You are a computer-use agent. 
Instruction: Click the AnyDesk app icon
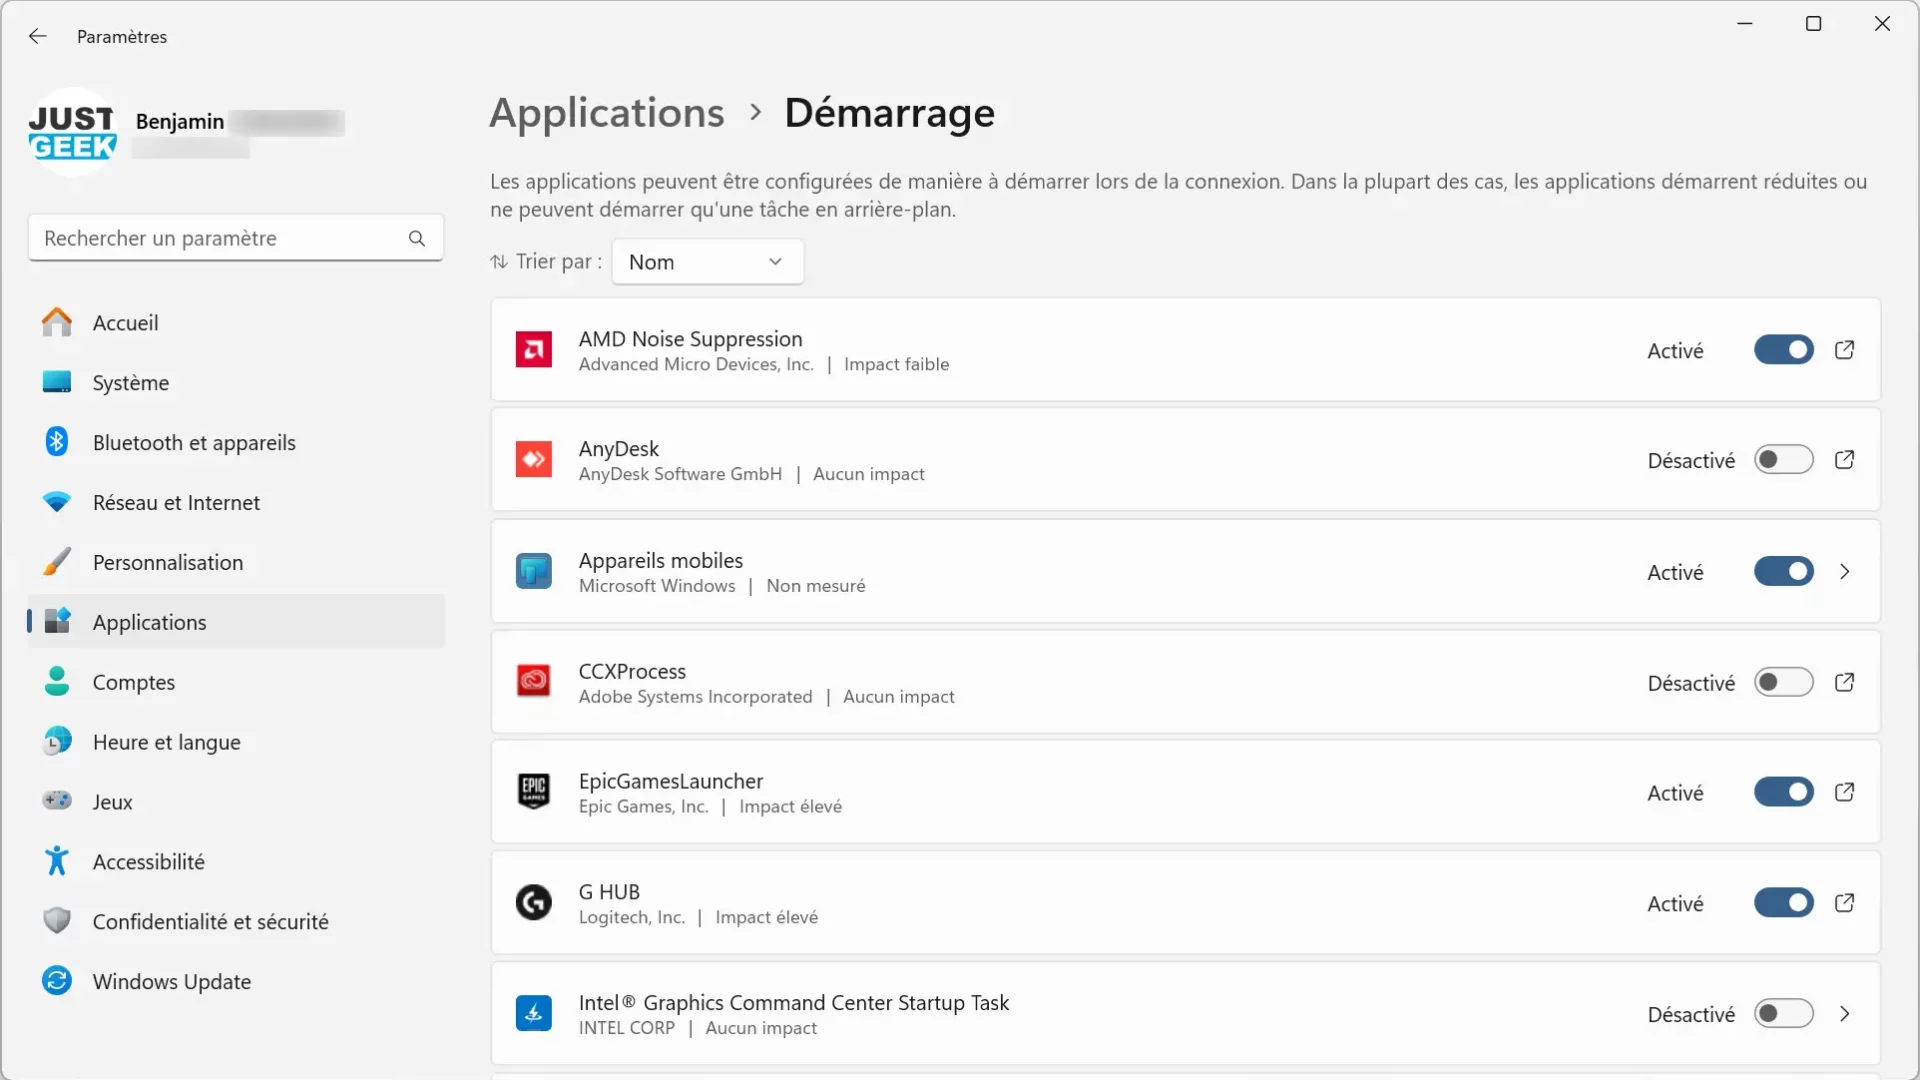[x=534, y=460]
